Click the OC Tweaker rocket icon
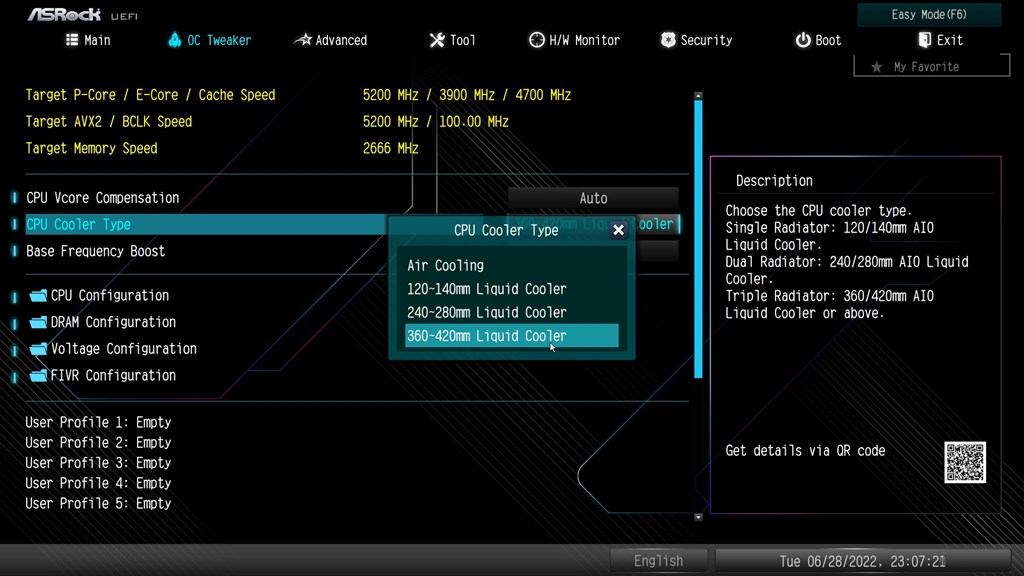 click(x=174, y=40)
